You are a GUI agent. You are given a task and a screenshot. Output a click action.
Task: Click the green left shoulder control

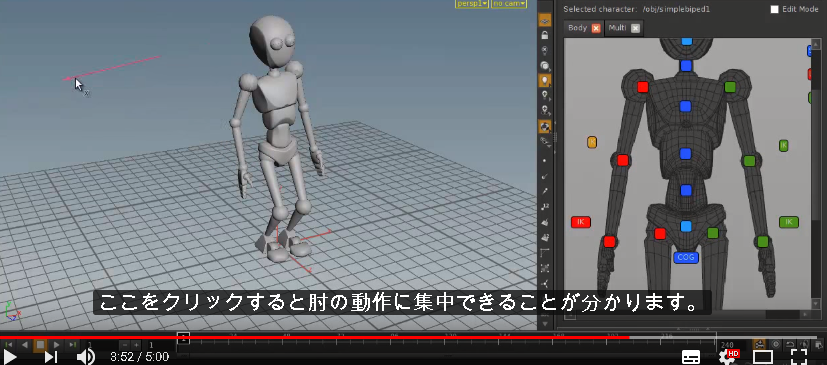(x=730, y=87)
